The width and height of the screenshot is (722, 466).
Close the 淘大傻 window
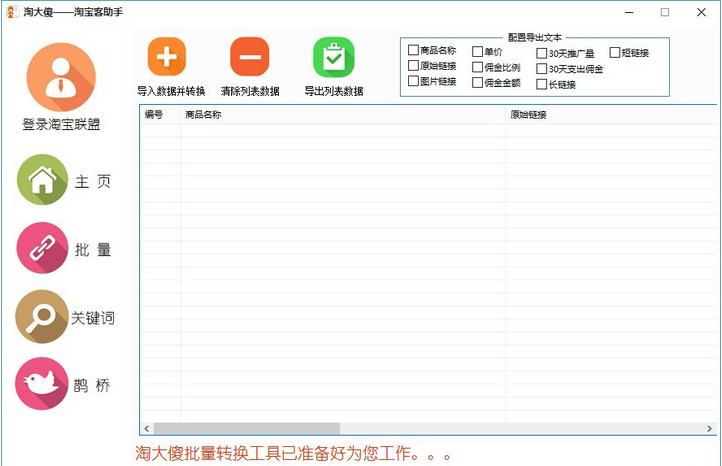[701, 12]
